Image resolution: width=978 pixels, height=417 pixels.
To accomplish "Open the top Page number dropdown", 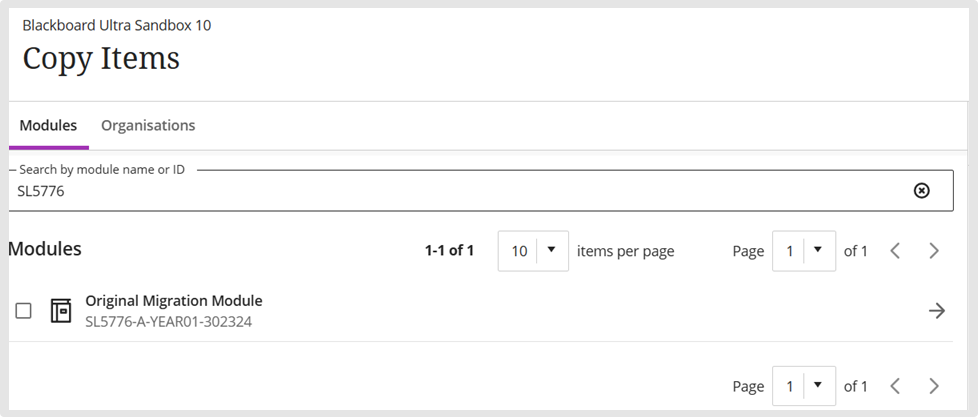I will point(804,251).
